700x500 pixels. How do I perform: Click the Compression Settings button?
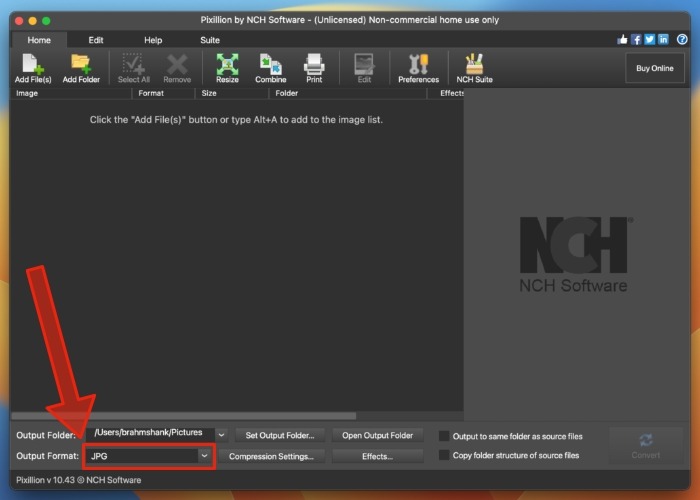pos(271,456)
